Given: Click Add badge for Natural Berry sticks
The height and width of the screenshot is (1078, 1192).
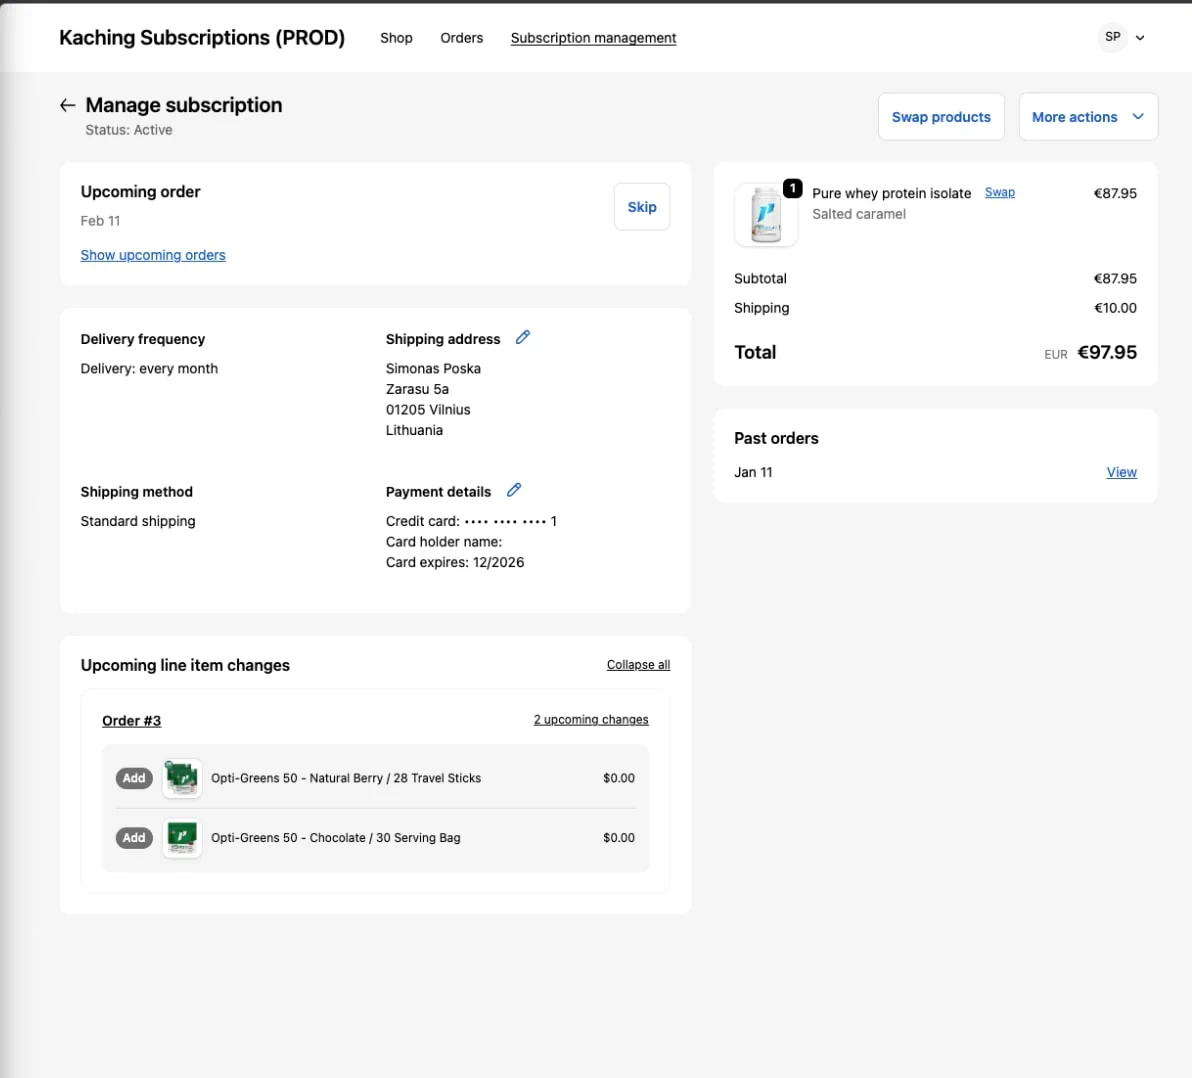Looking at the screenshot, I should [134, 778].
